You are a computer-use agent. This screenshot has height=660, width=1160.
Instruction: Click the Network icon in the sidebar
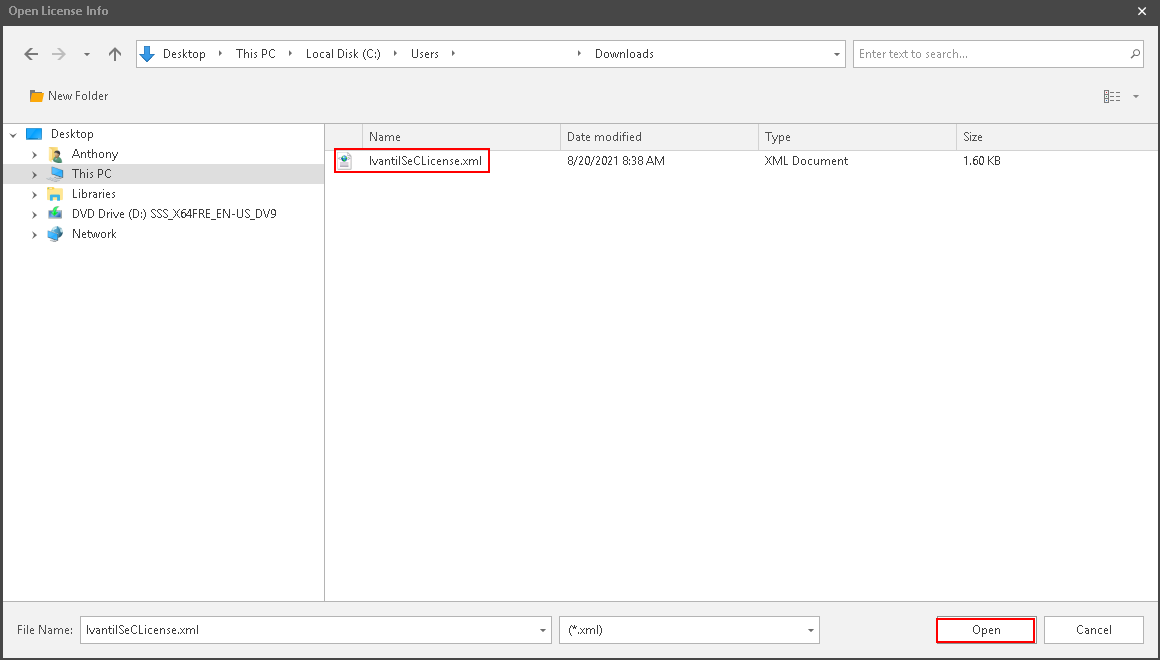(x=55, y=233)
